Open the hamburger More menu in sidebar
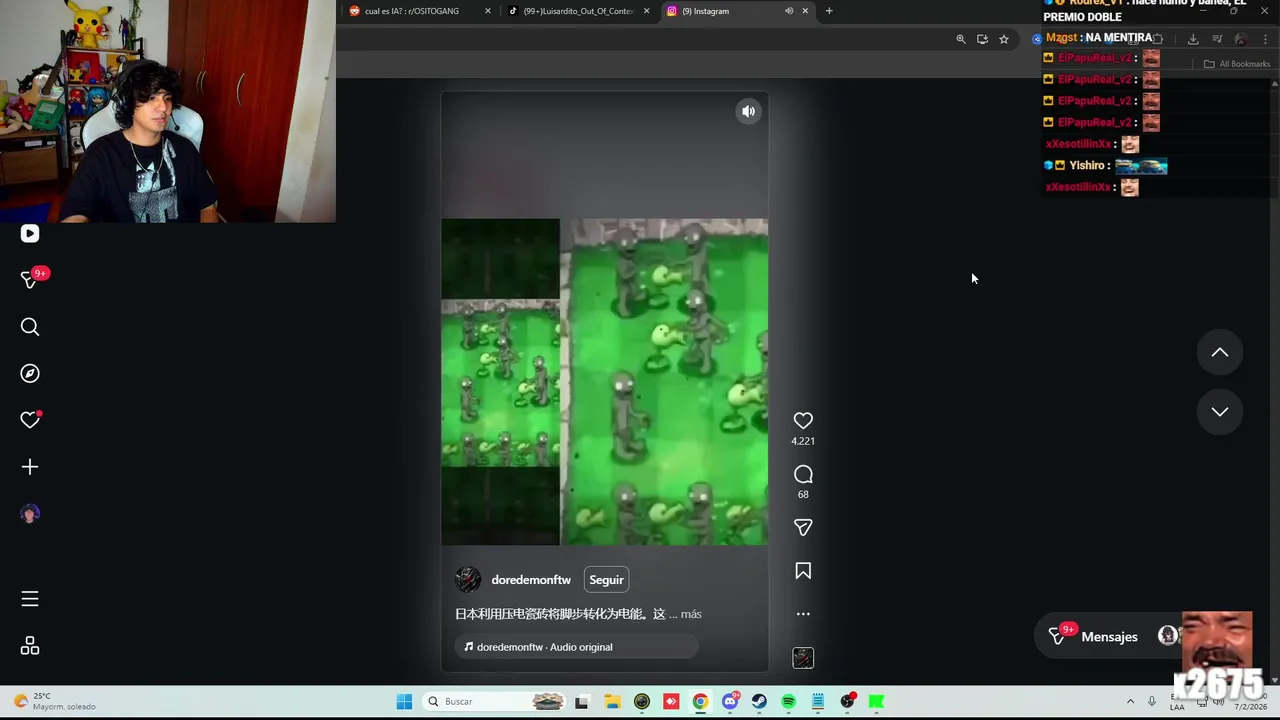Image resolution: width=1280 pixels, height=720 pixels. pos(30,599)
